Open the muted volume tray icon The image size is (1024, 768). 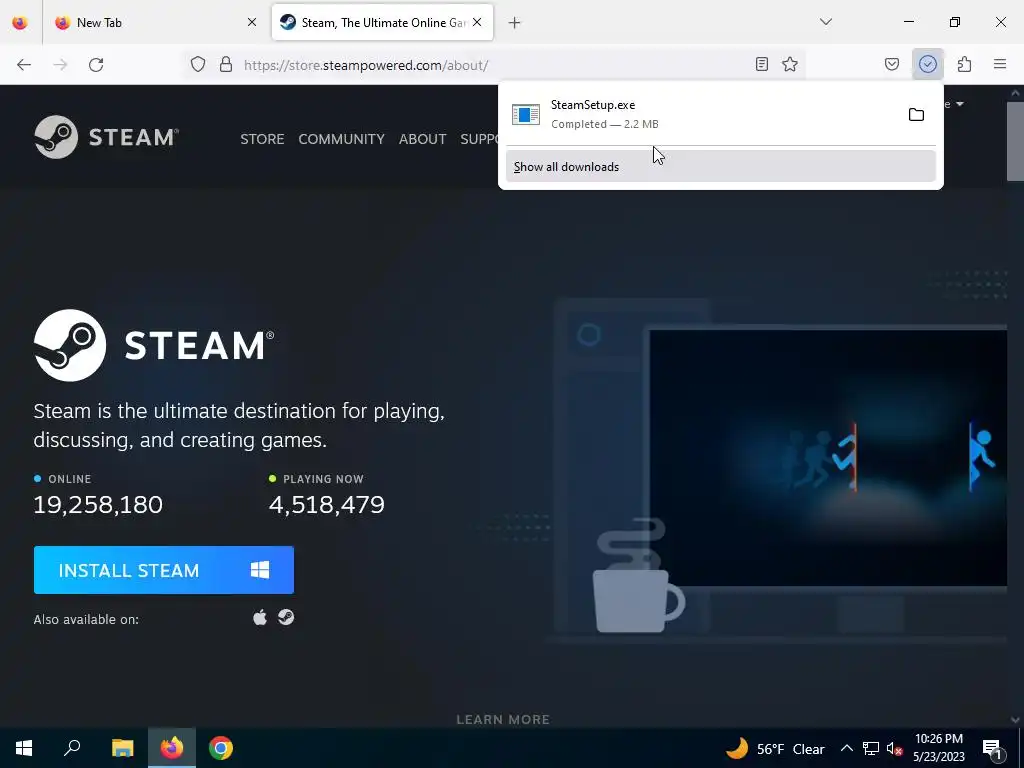(894, 748)
